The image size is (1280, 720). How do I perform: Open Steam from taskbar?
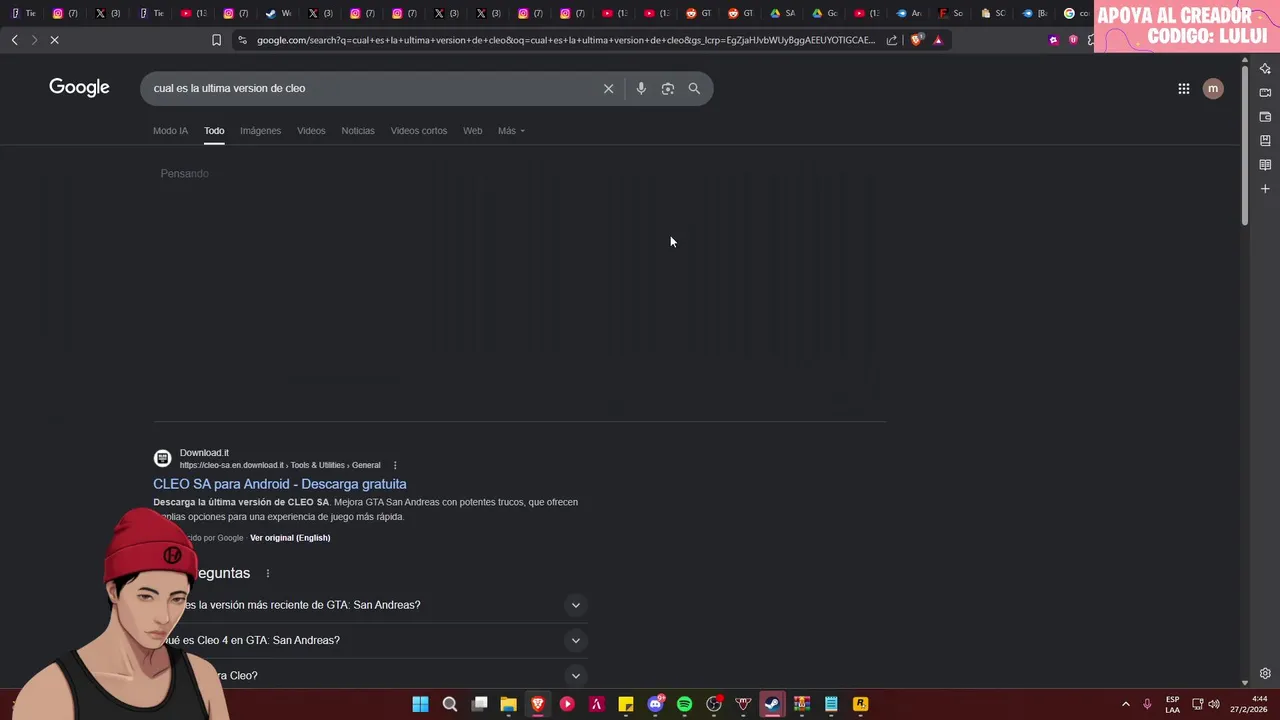coord(772,704)
